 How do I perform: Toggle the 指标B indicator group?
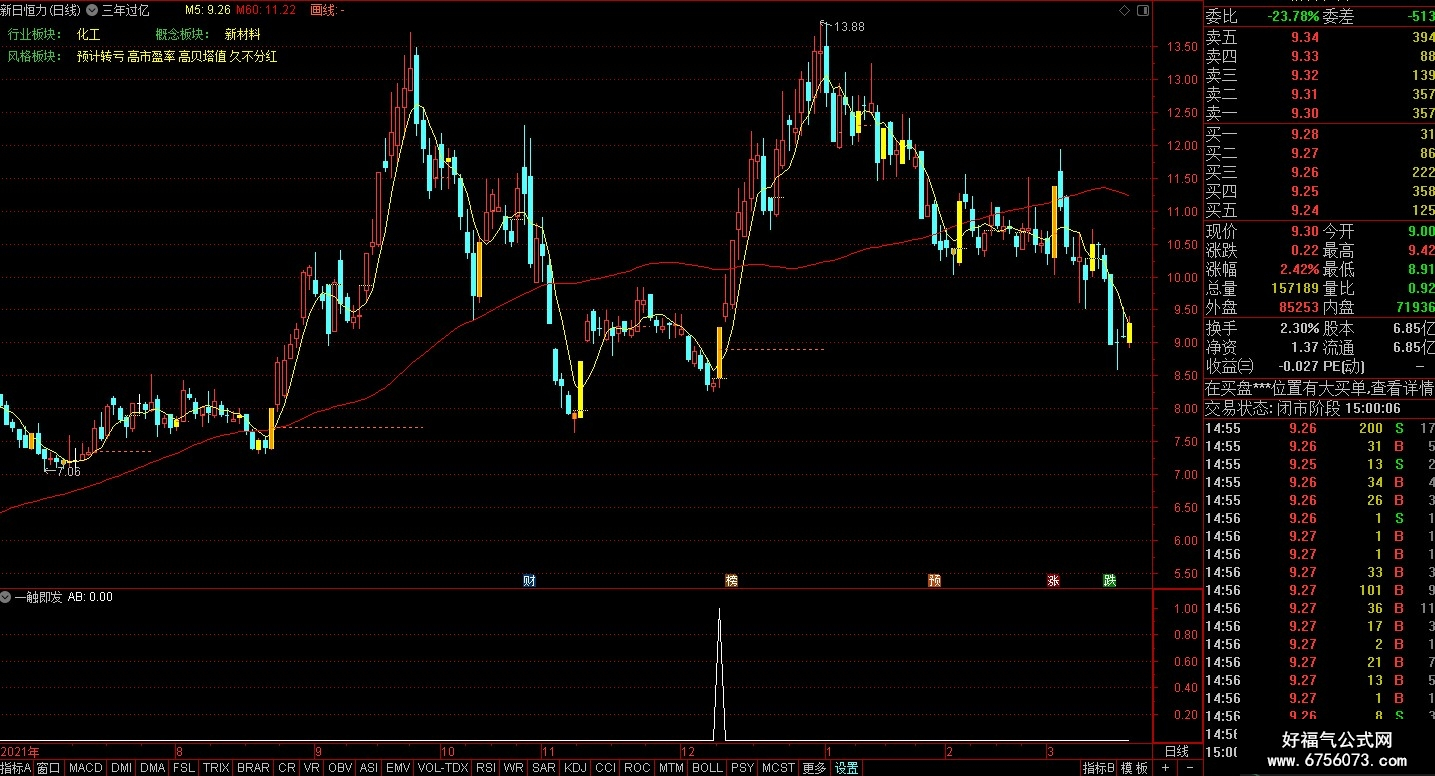point(1098,768)
